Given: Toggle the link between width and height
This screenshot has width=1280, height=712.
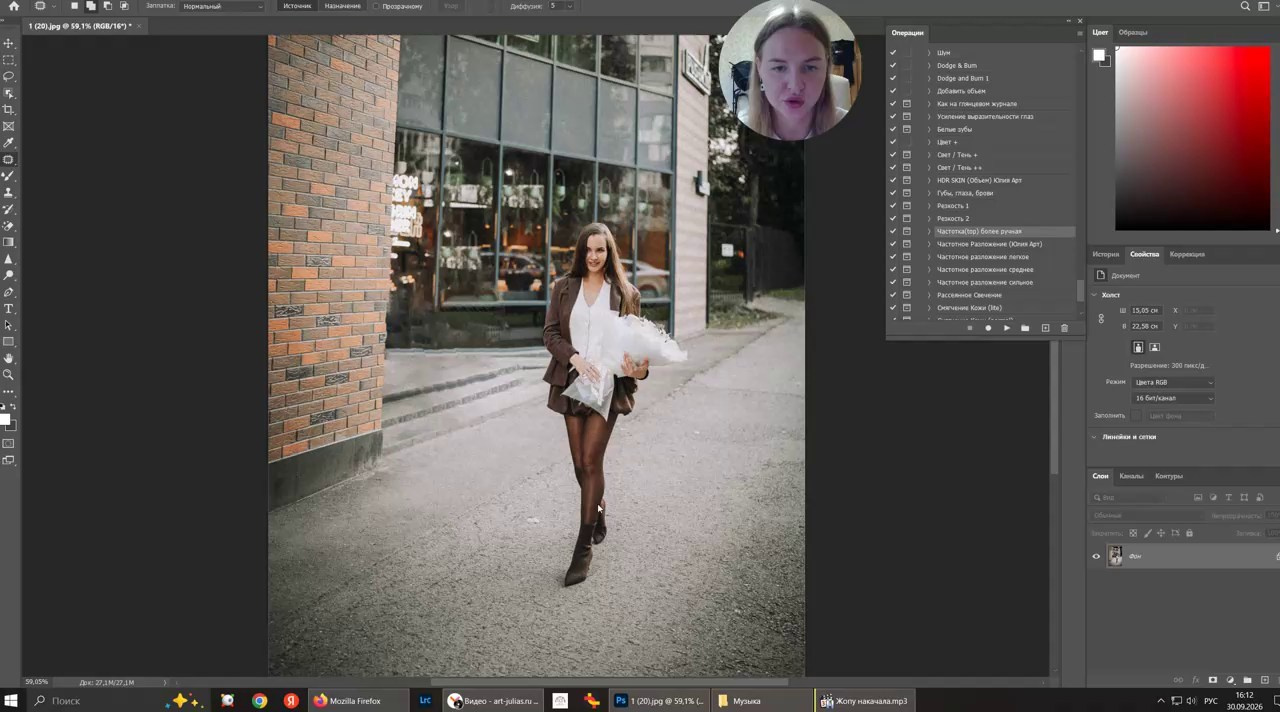Looking at the screenshot, I should [1101, 319].
